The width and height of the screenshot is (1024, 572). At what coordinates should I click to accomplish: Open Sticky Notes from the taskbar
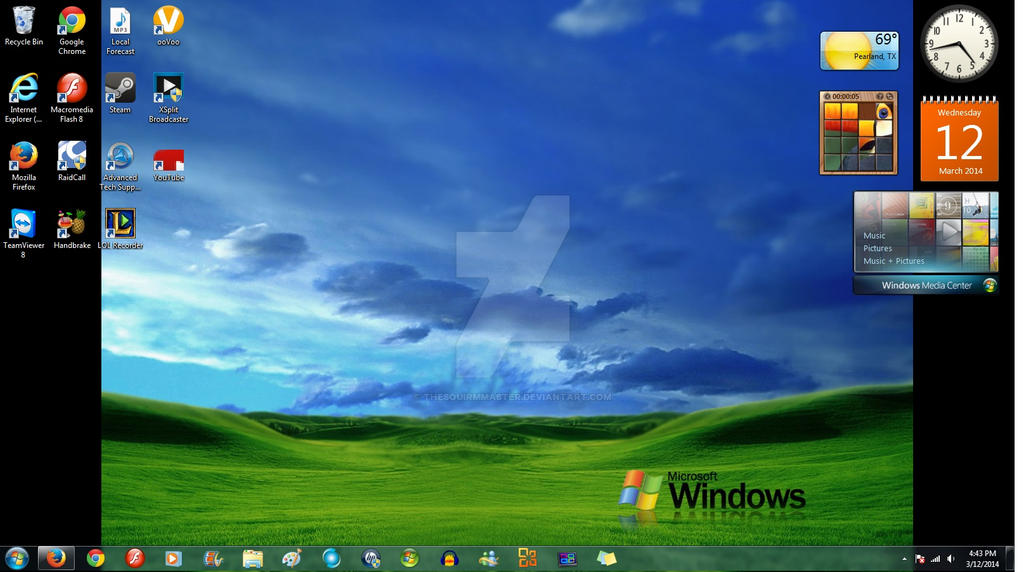(x=607, y=558)
